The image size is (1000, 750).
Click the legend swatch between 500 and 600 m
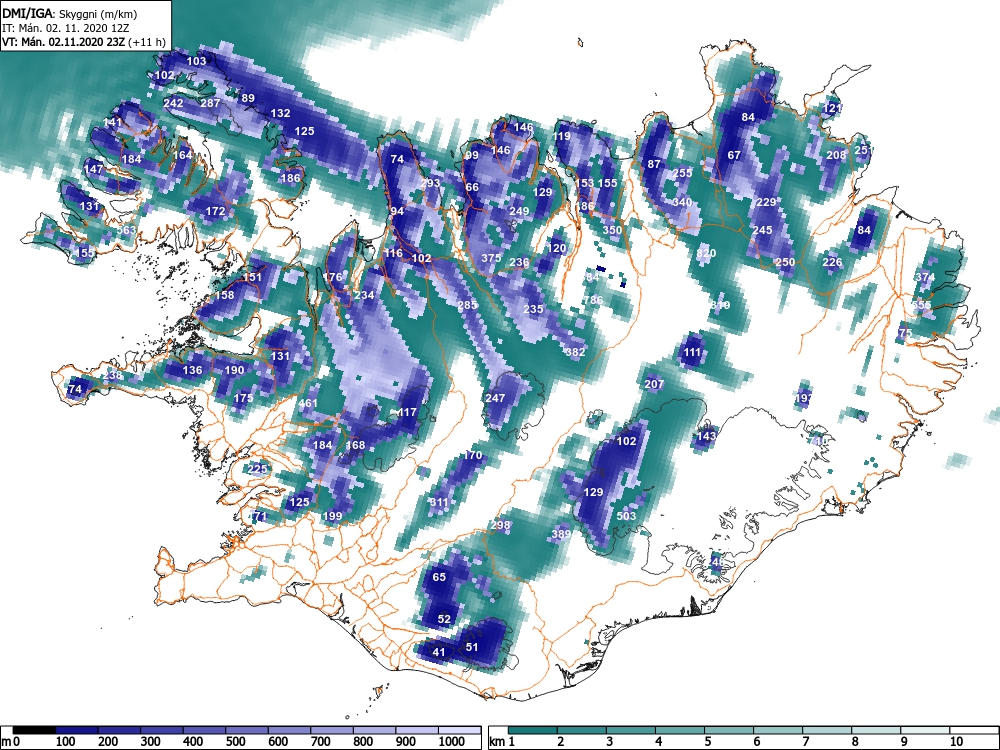coord(247,730)
